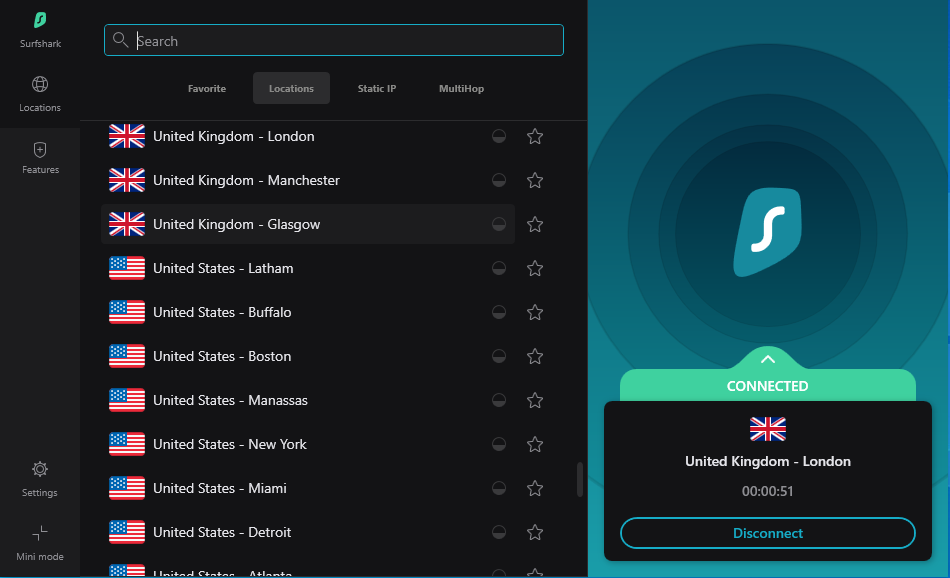
Task: Select the Locations tab
Action: tap(291, 88)
